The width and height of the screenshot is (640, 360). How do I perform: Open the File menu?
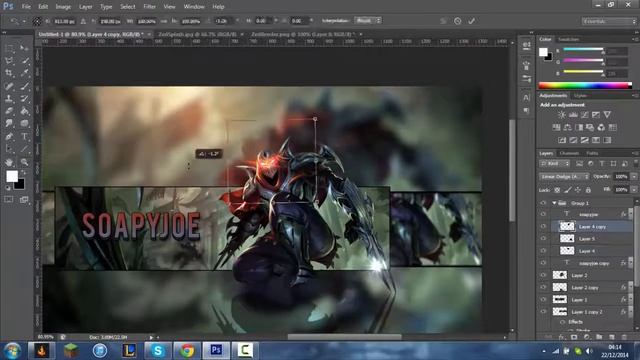(x=26, y=7)
